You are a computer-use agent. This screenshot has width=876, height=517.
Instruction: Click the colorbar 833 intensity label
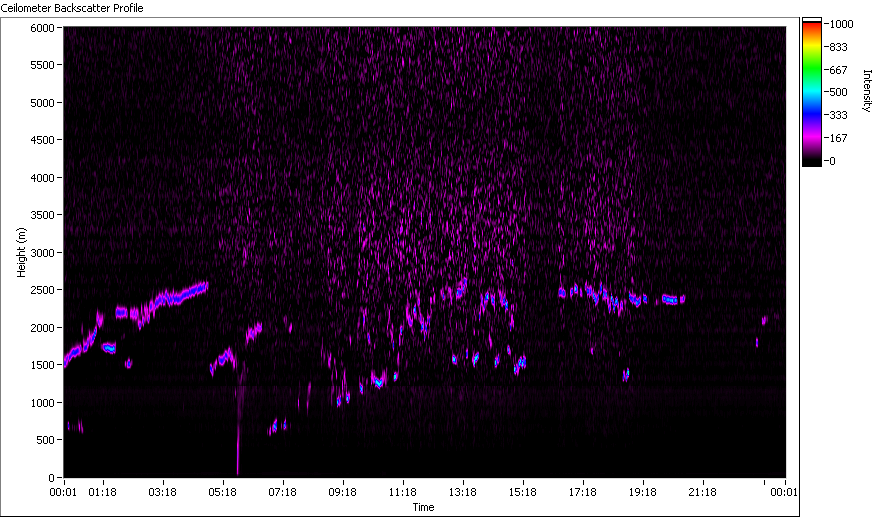point(839,47)
